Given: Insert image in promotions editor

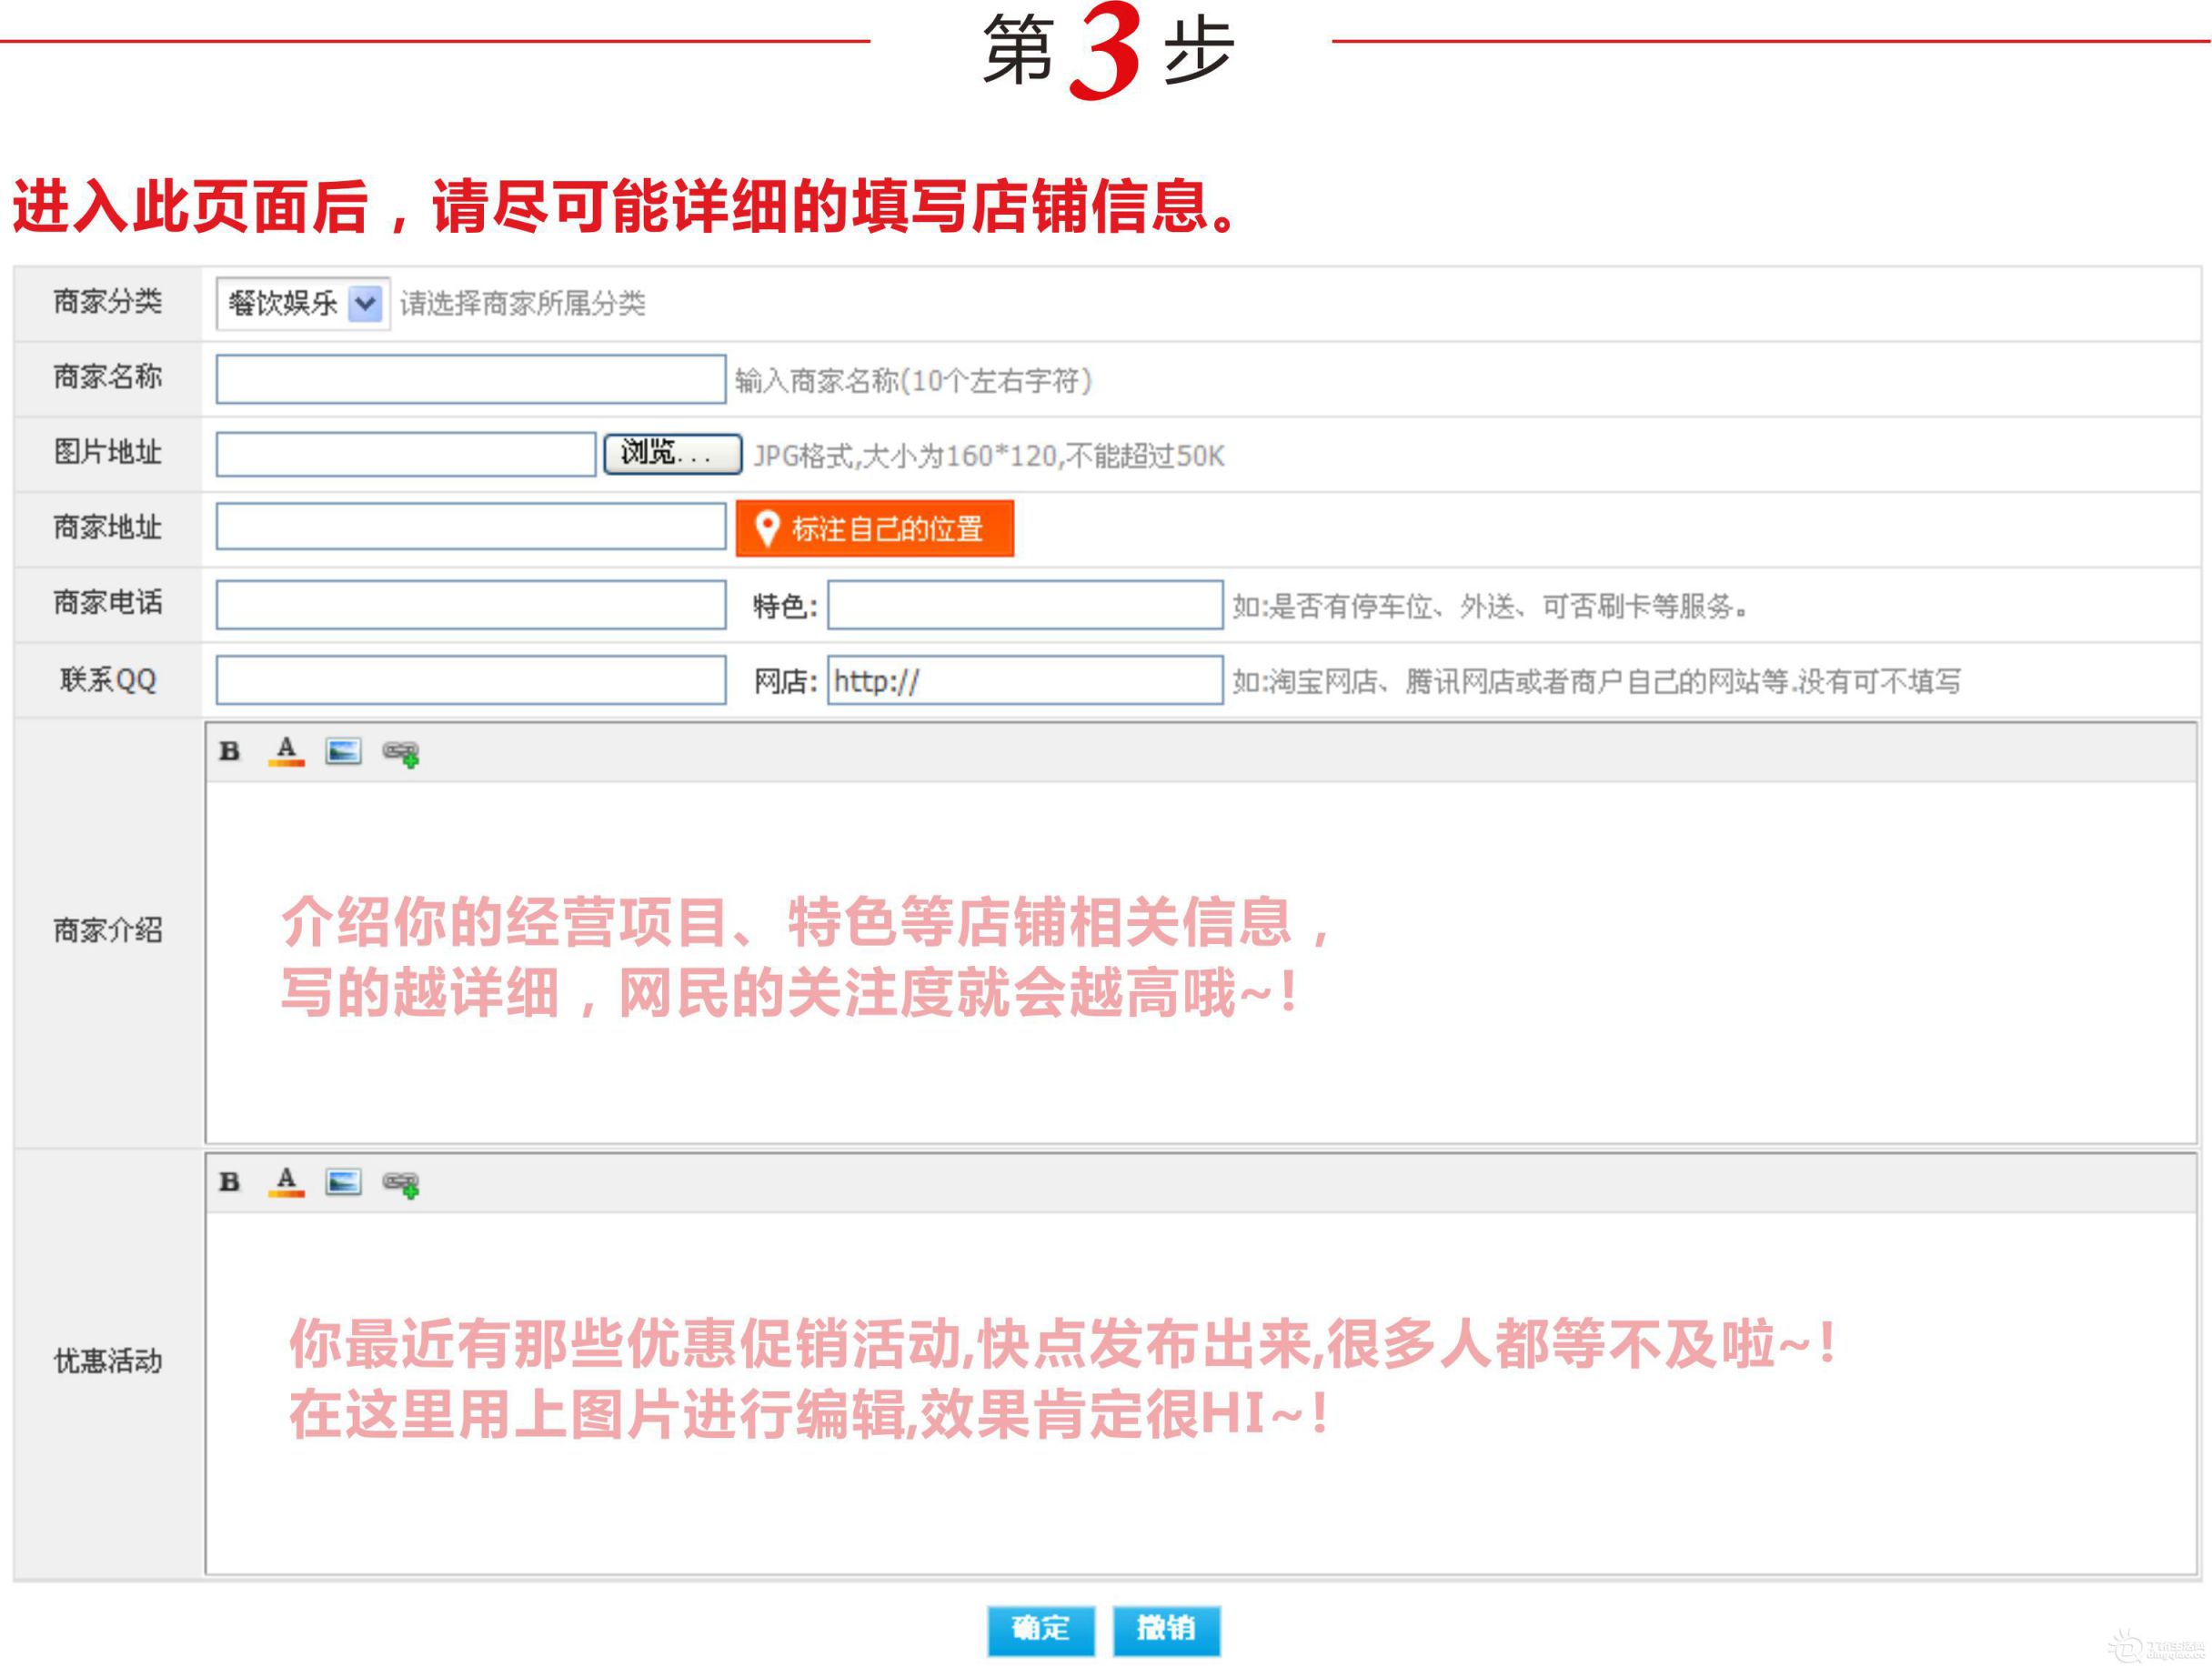Looking at the screenshot, I should [x=343, y=1182].
